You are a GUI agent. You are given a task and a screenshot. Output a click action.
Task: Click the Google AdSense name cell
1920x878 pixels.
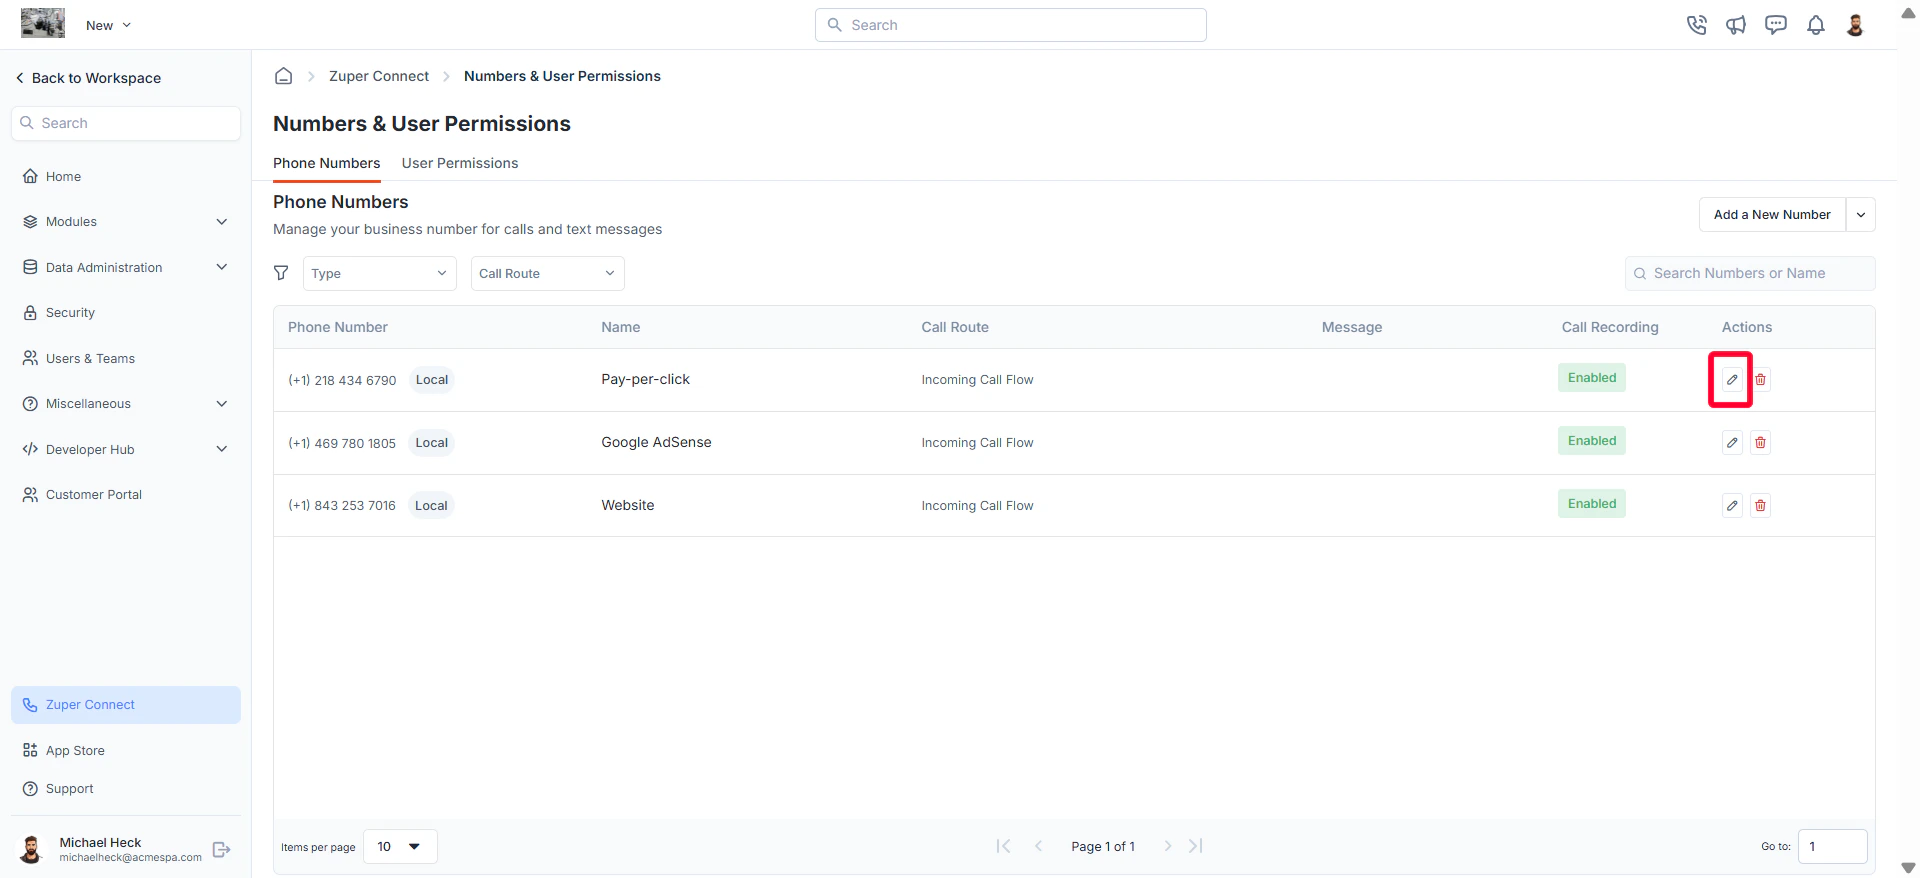656,442
